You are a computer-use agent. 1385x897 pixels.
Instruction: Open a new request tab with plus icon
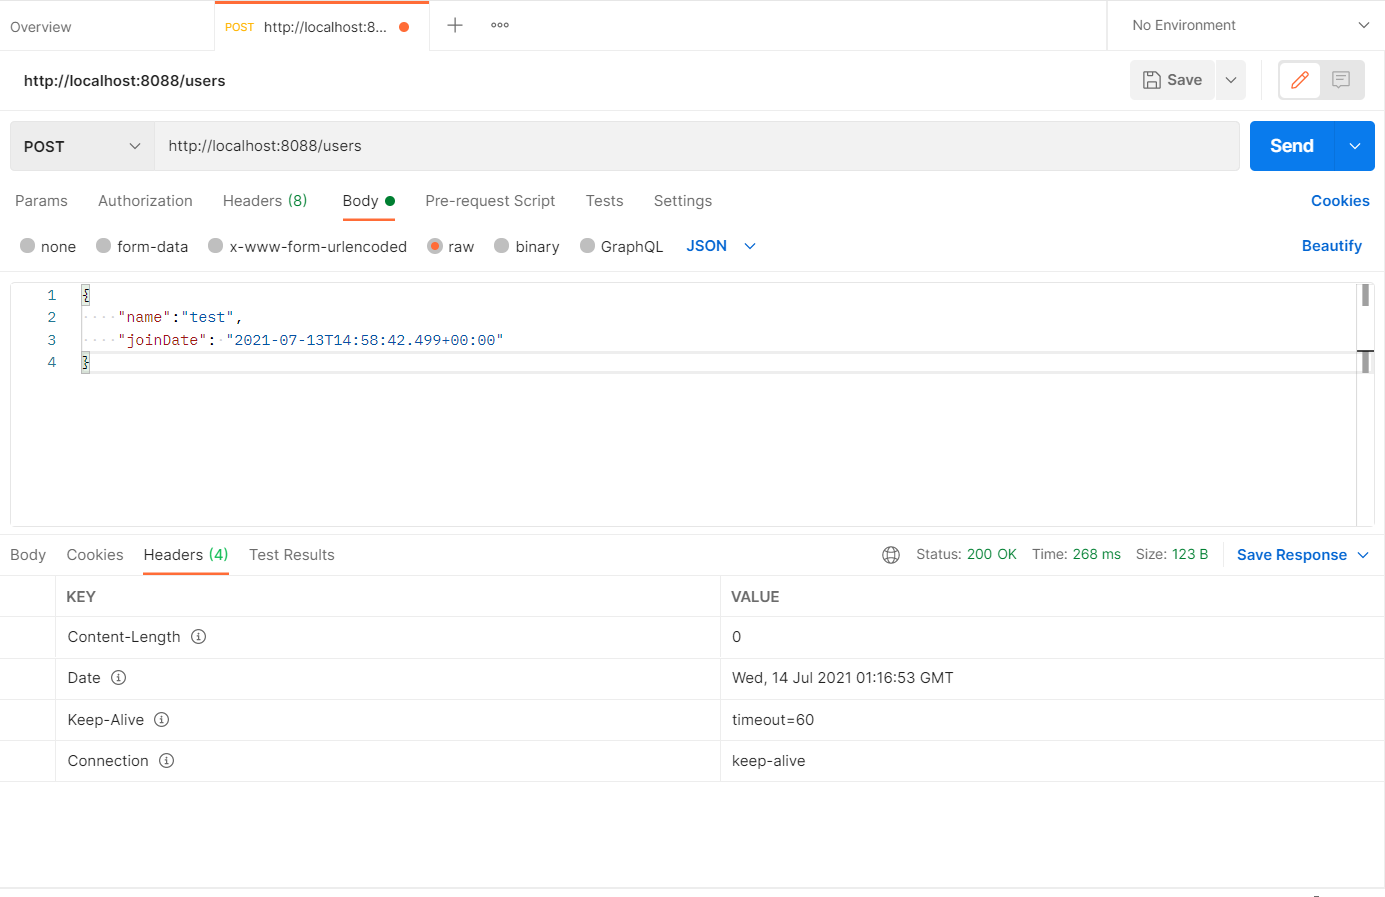point(454,25)
